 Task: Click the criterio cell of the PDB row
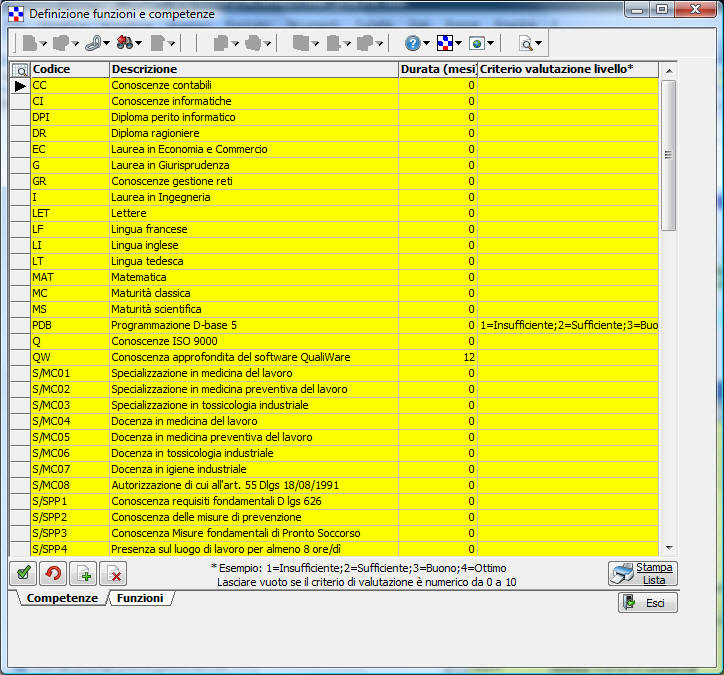(567, 325)
